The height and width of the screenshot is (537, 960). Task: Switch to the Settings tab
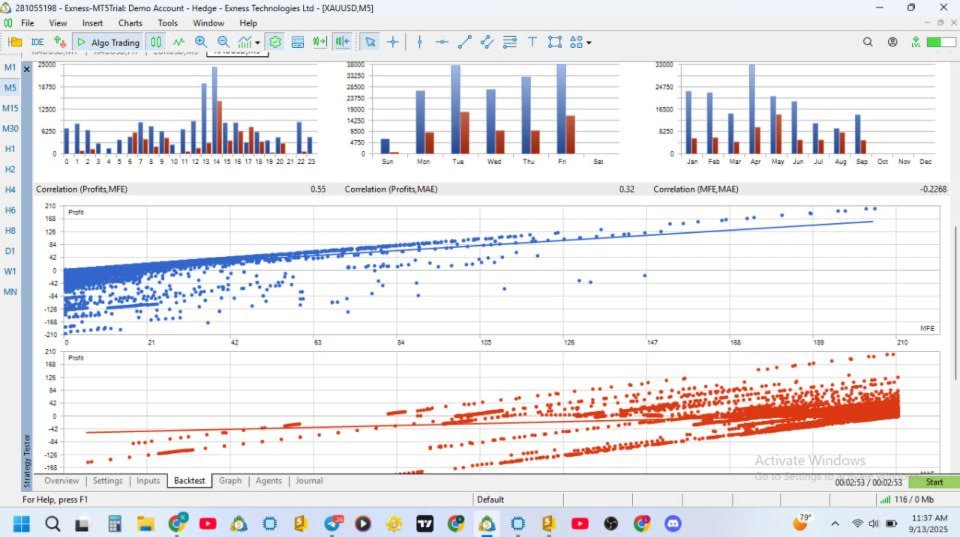pos(108,481)
